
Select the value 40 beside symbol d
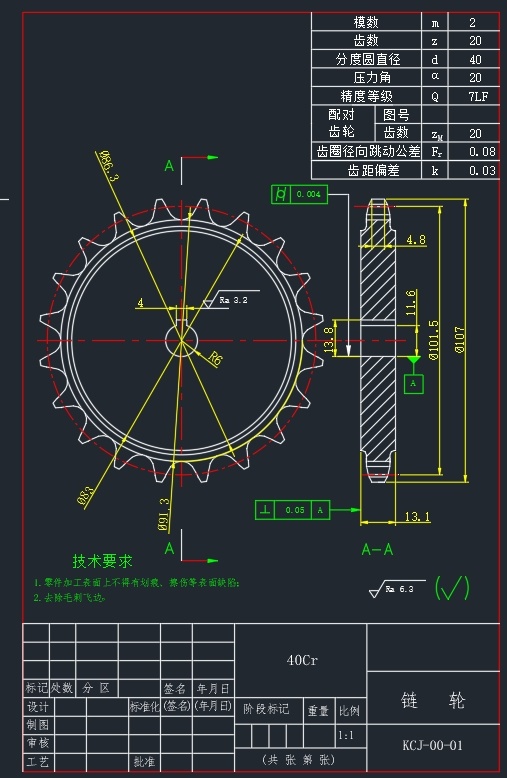point(475,60)
